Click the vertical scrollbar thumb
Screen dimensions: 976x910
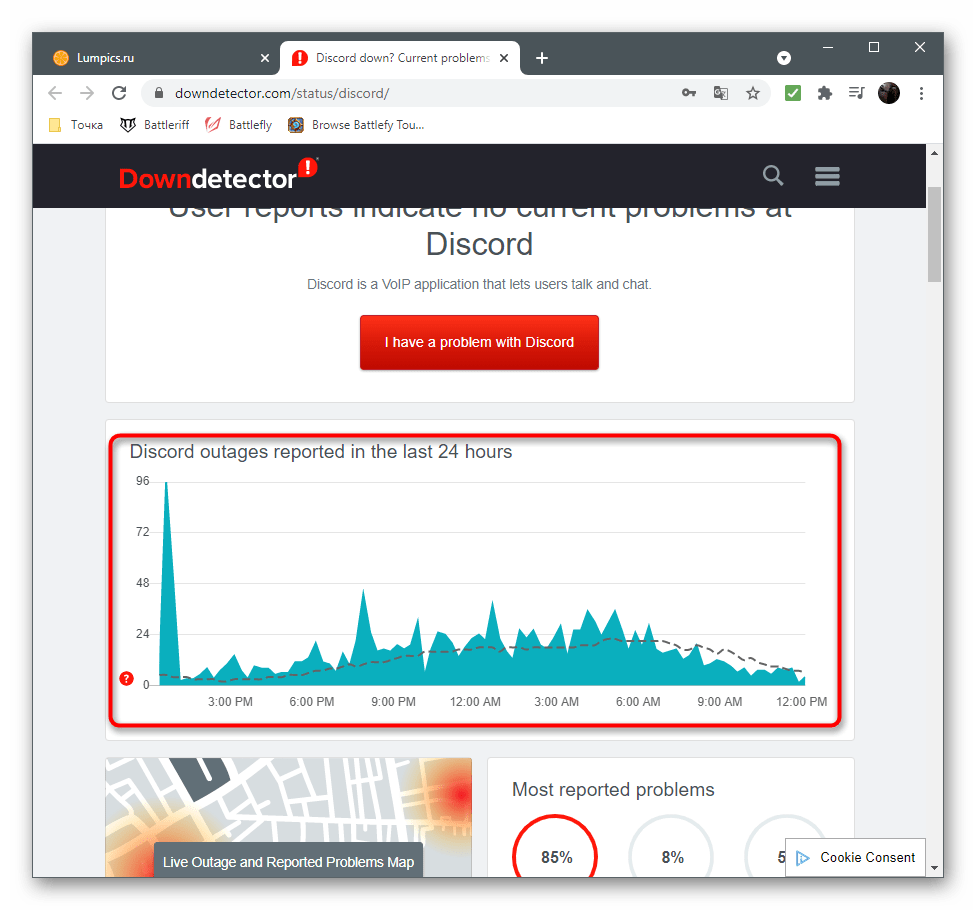click(x=934, y=234)
